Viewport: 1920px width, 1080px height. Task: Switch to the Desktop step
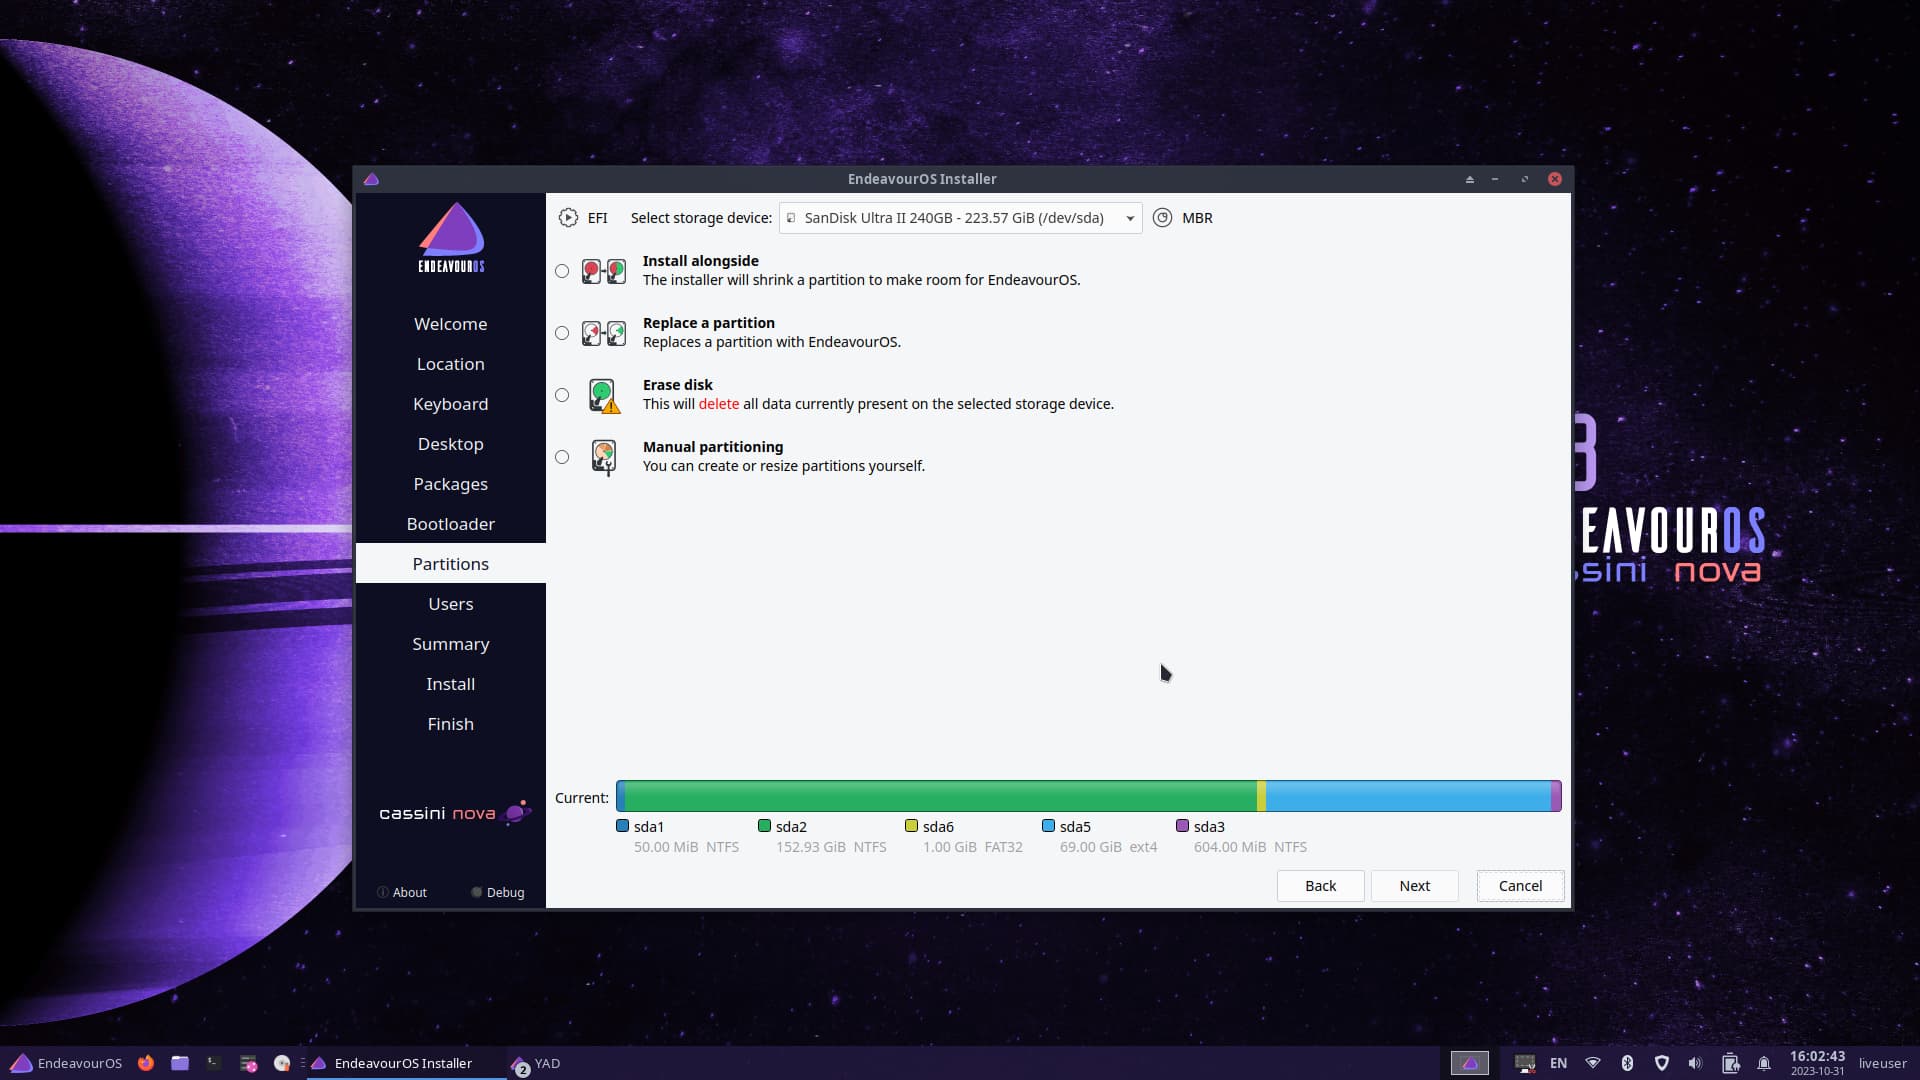tap(451, 444)
